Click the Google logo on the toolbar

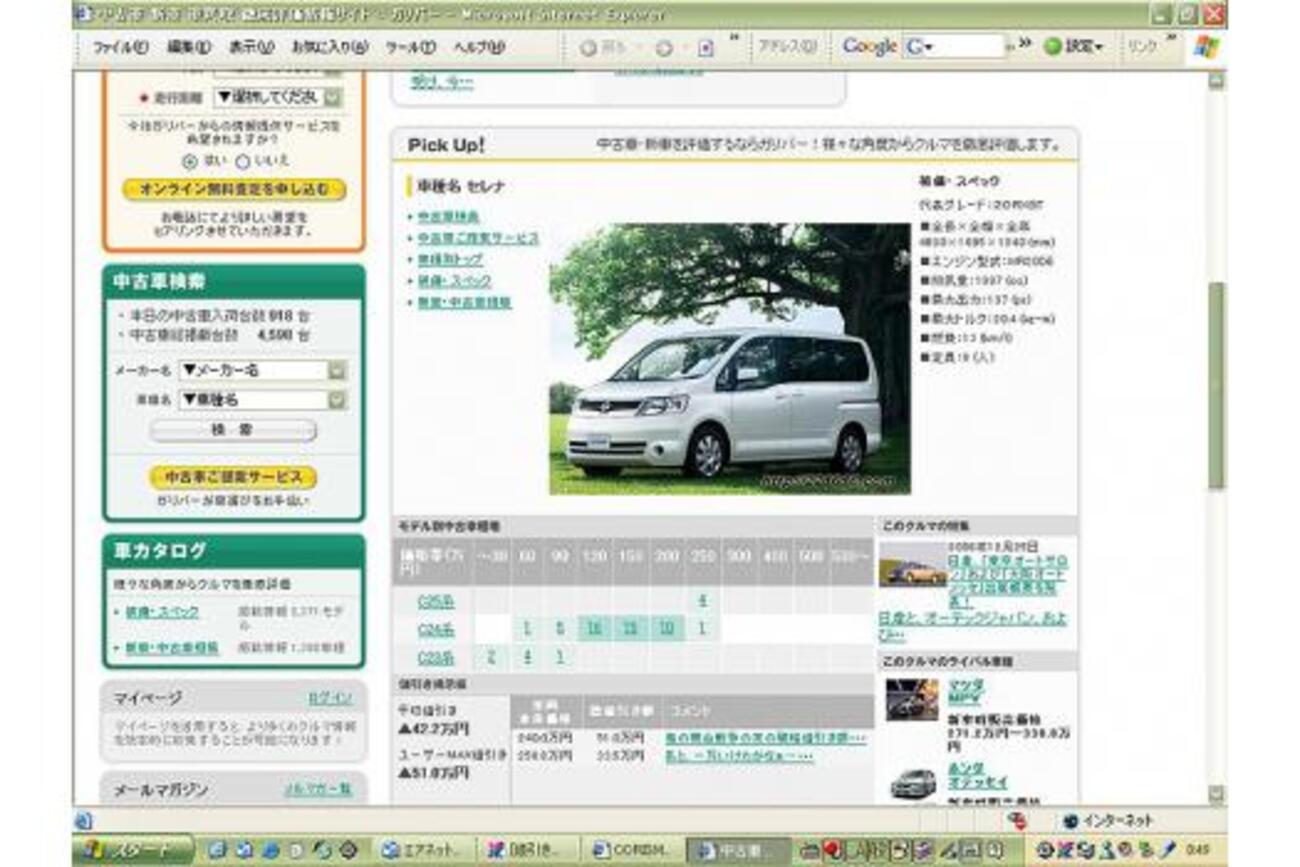tap(869, 47)
